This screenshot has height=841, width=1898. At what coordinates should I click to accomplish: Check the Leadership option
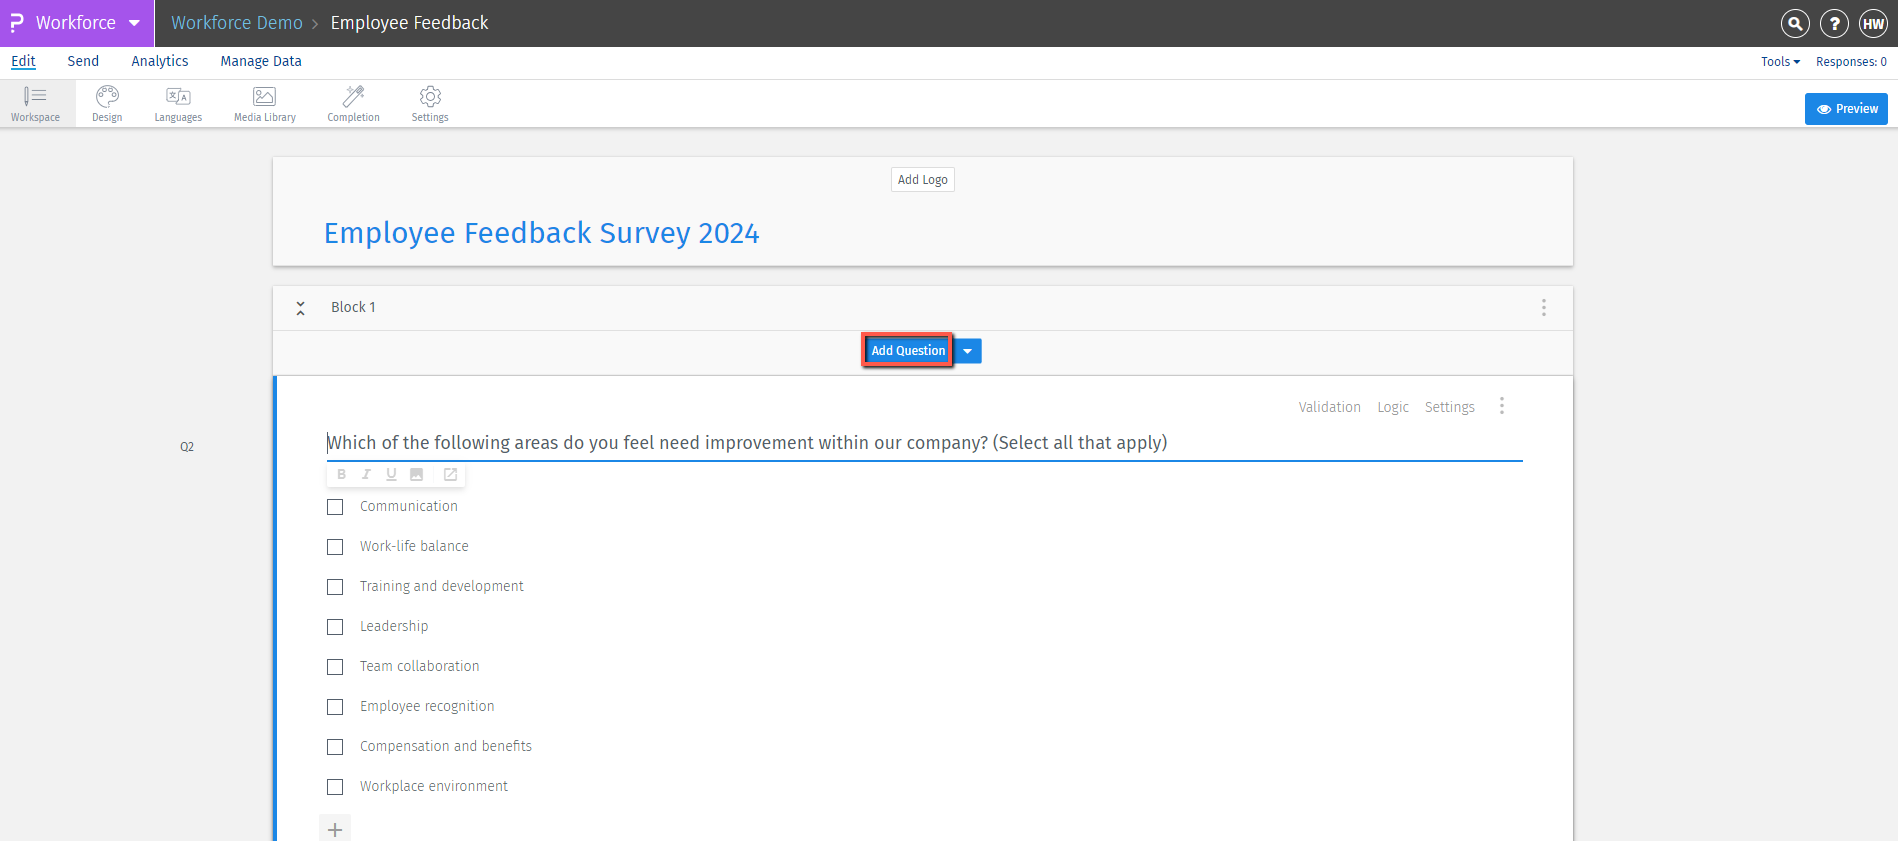pos(335,627)
